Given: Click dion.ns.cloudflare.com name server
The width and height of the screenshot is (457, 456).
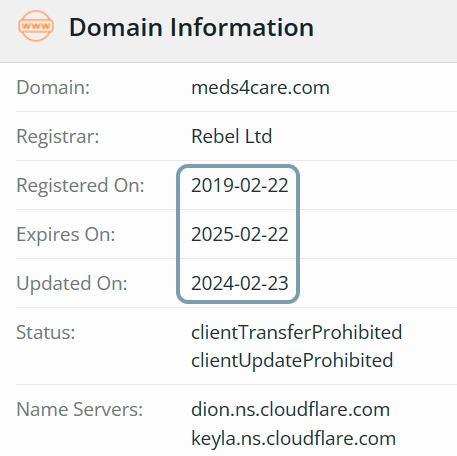Looking at the screenshot, I should click(290, 409).
